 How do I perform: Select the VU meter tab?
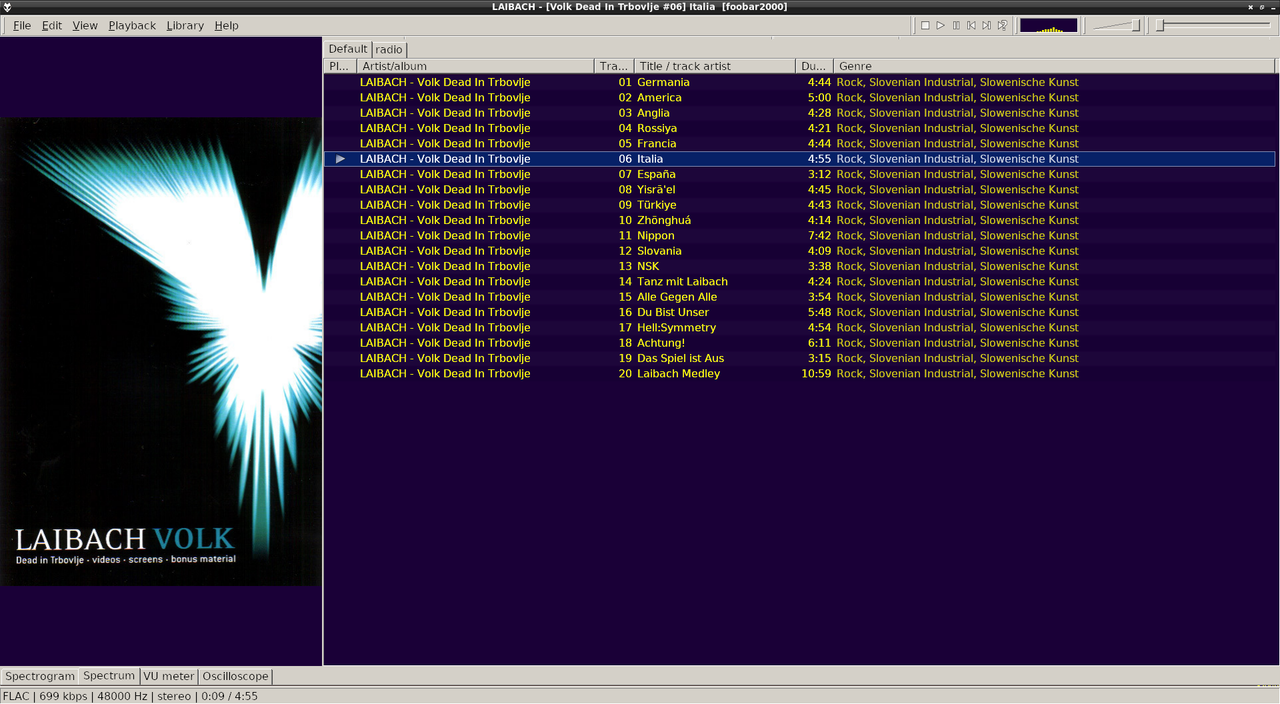[x=169, y=676]
